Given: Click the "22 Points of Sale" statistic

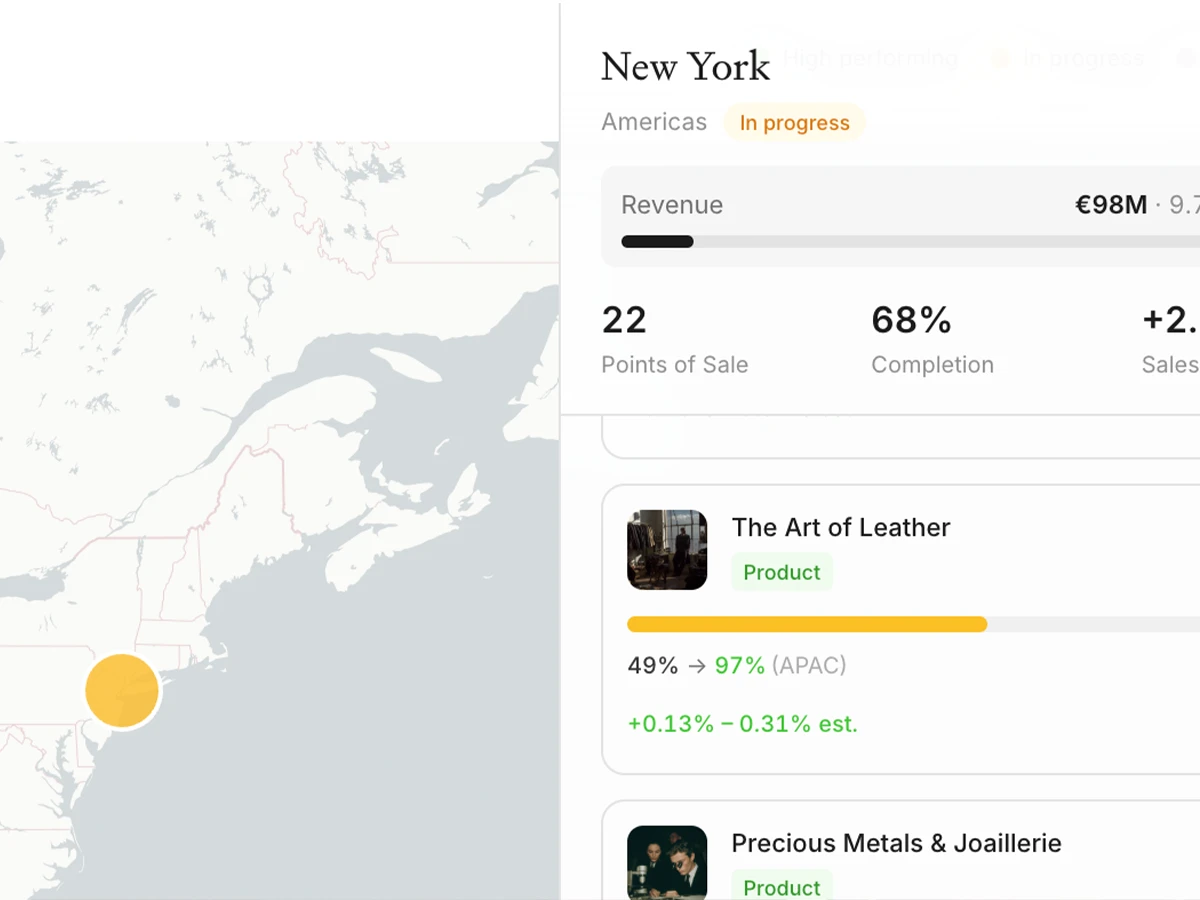Looking at the screenshot, I should coord(673,338).
